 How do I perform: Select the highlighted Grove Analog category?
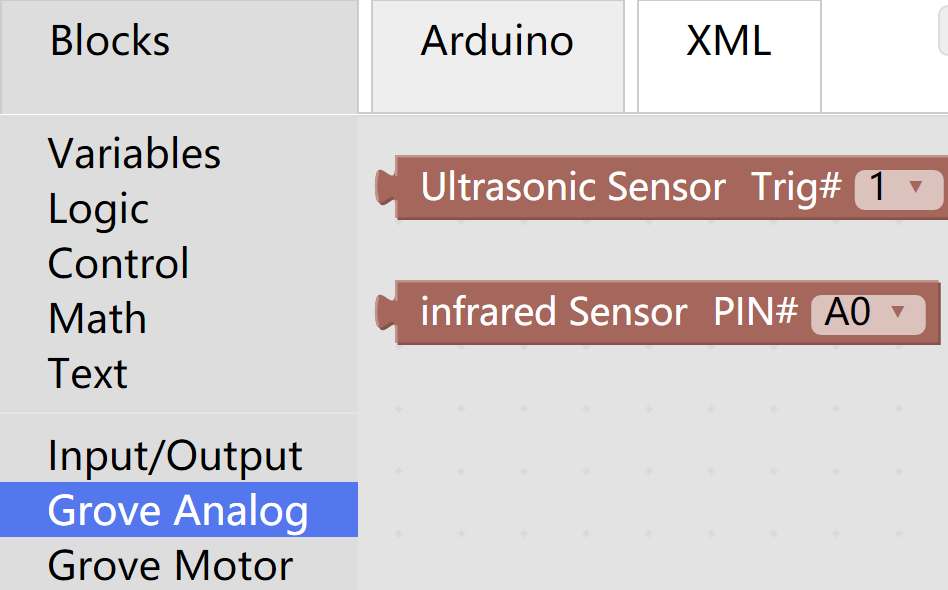pos(178,510)
